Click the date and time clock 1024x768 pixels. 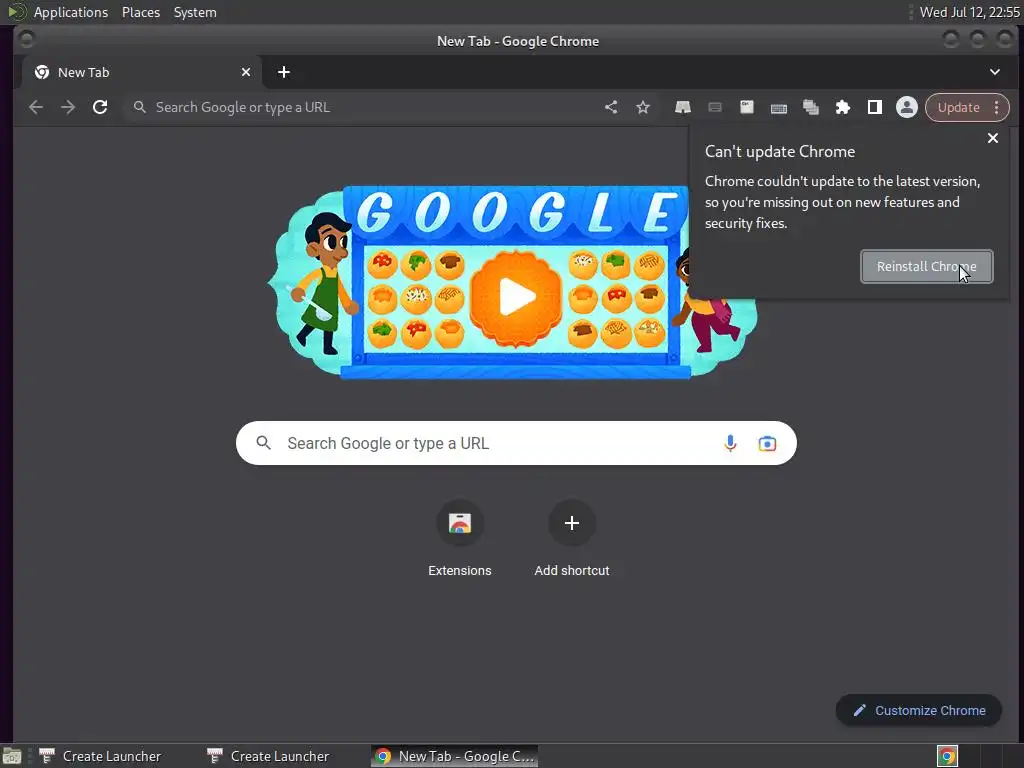click(970, 12)
